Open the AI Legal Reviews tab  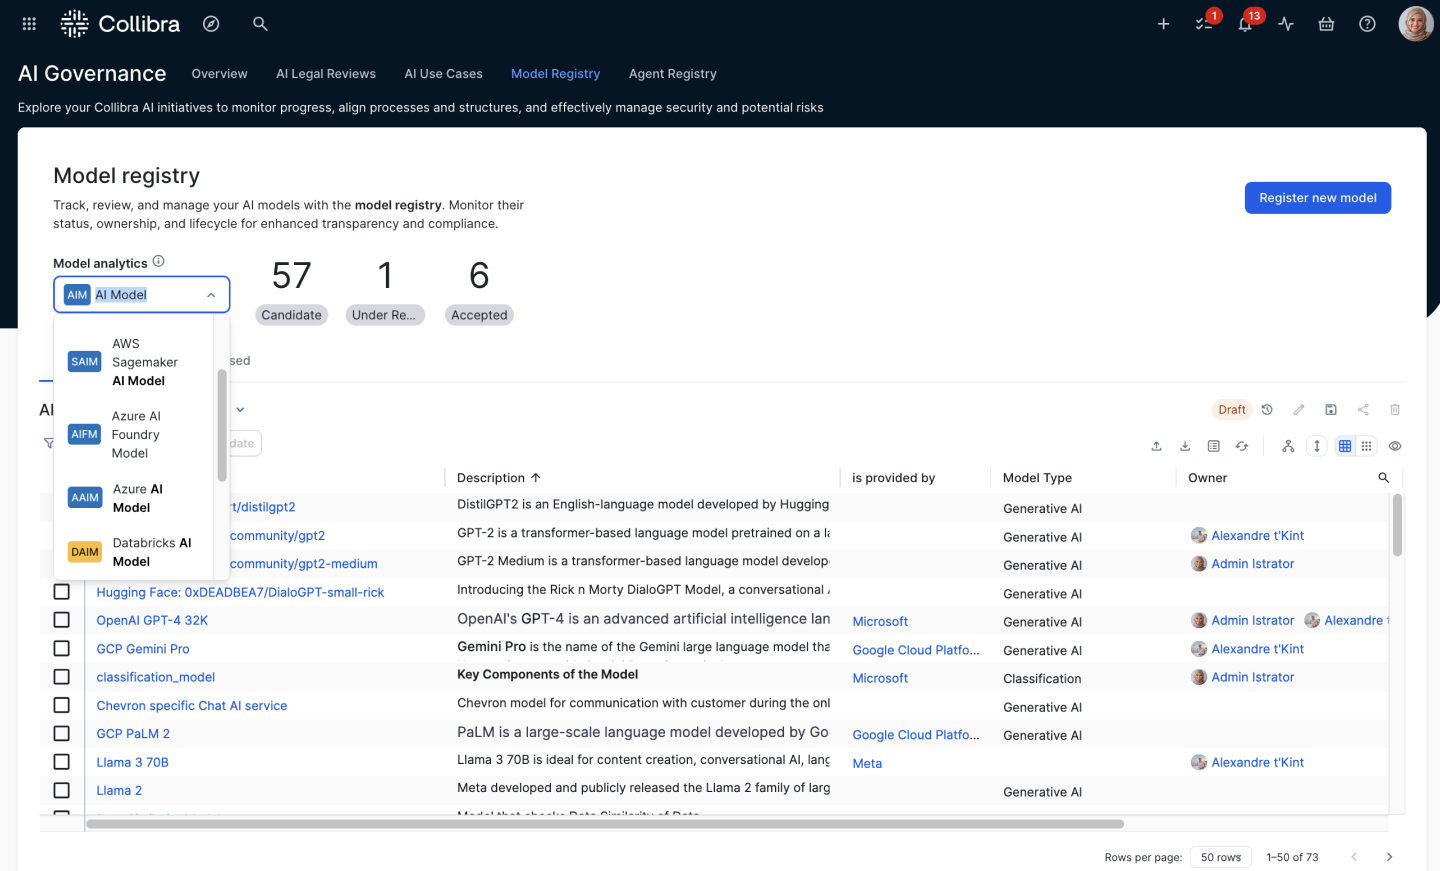(326, 74)
